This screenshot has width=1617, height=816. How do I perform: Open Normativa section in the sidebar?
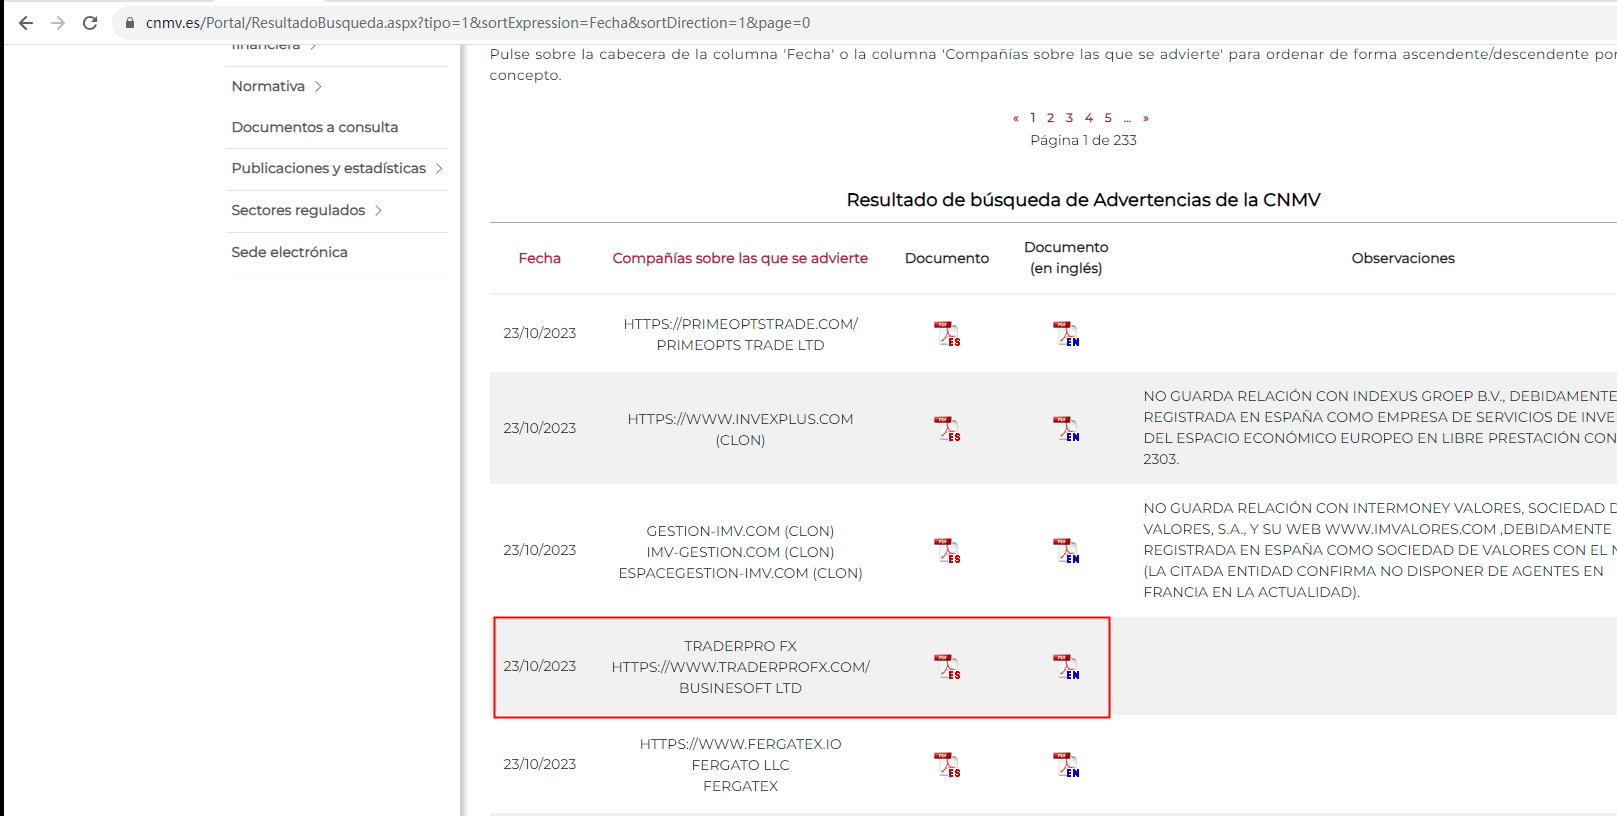pos(268,86)
